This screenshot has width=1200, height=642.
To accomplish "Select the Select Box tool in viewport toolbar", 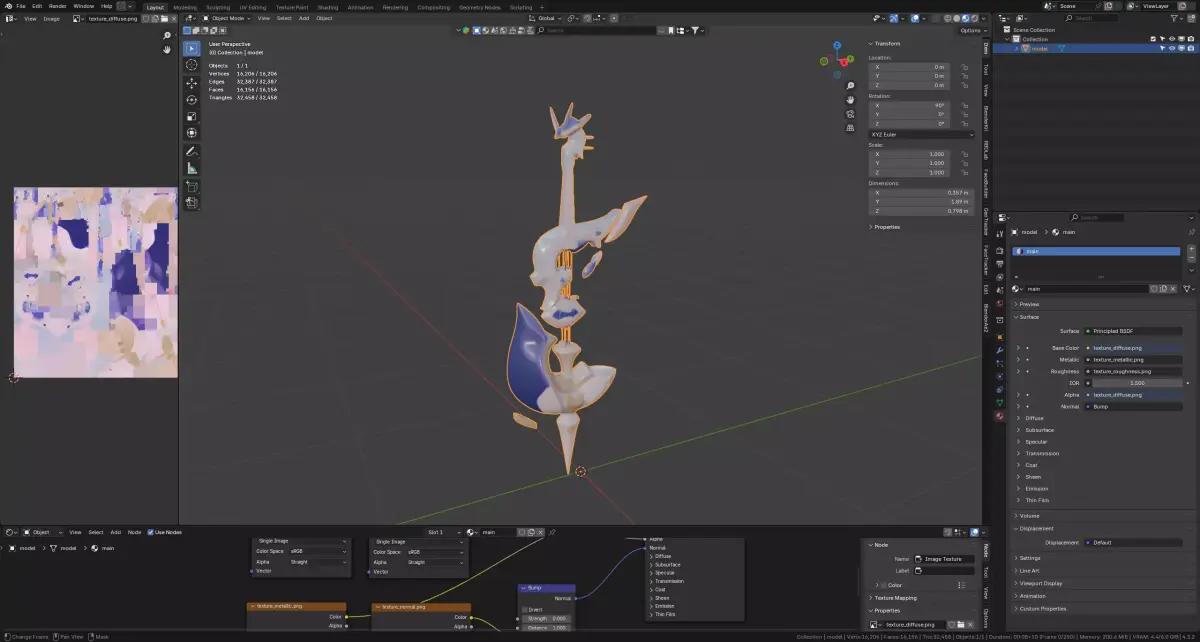I will pyautogui.click(x=192, y=48).
